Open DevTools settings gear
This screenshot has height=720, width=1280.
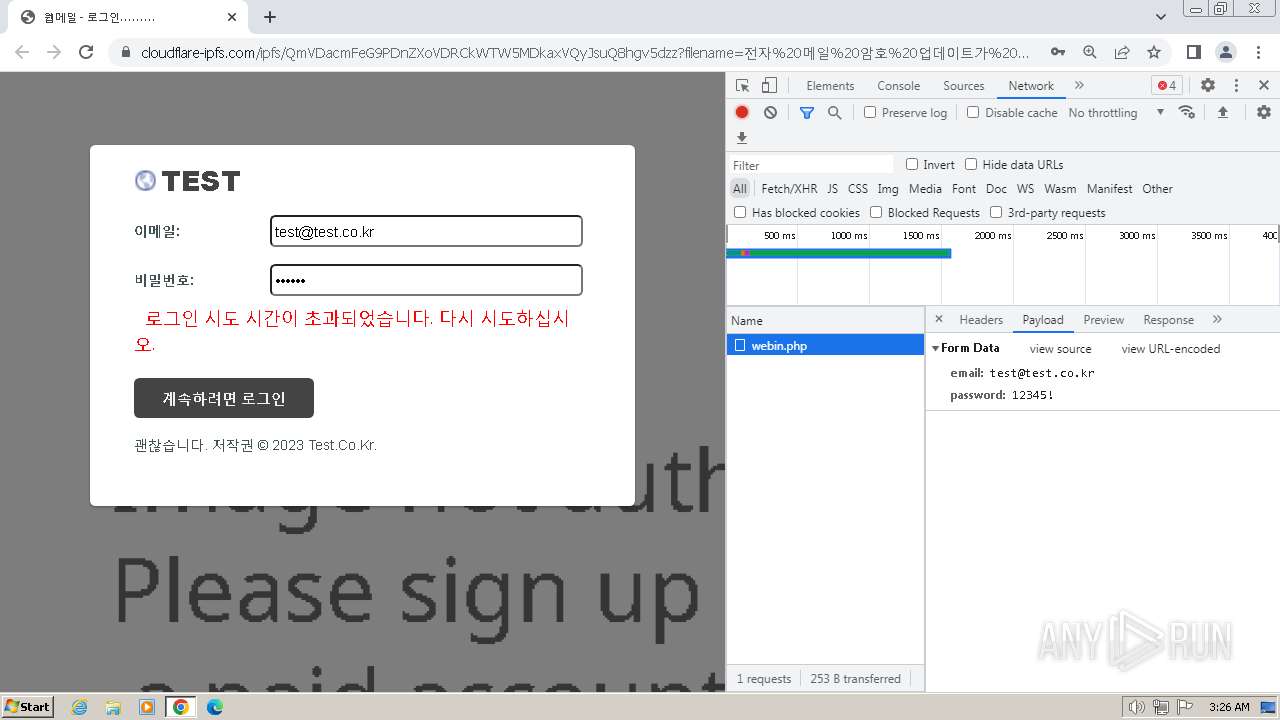tap(1208, 86)
